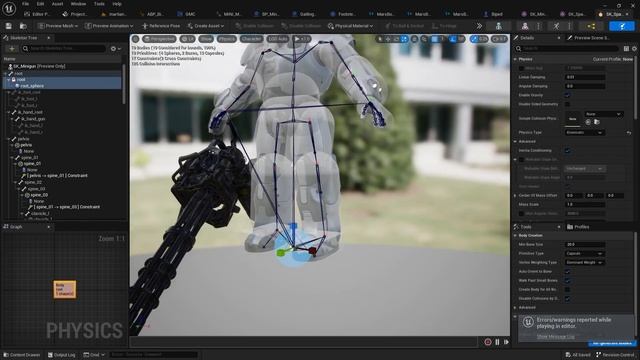Image resolution: width=640 pixels, height=360 pixels.
Task: Open Vertex Weighting Type dropdown
Action: coord(584,262)
